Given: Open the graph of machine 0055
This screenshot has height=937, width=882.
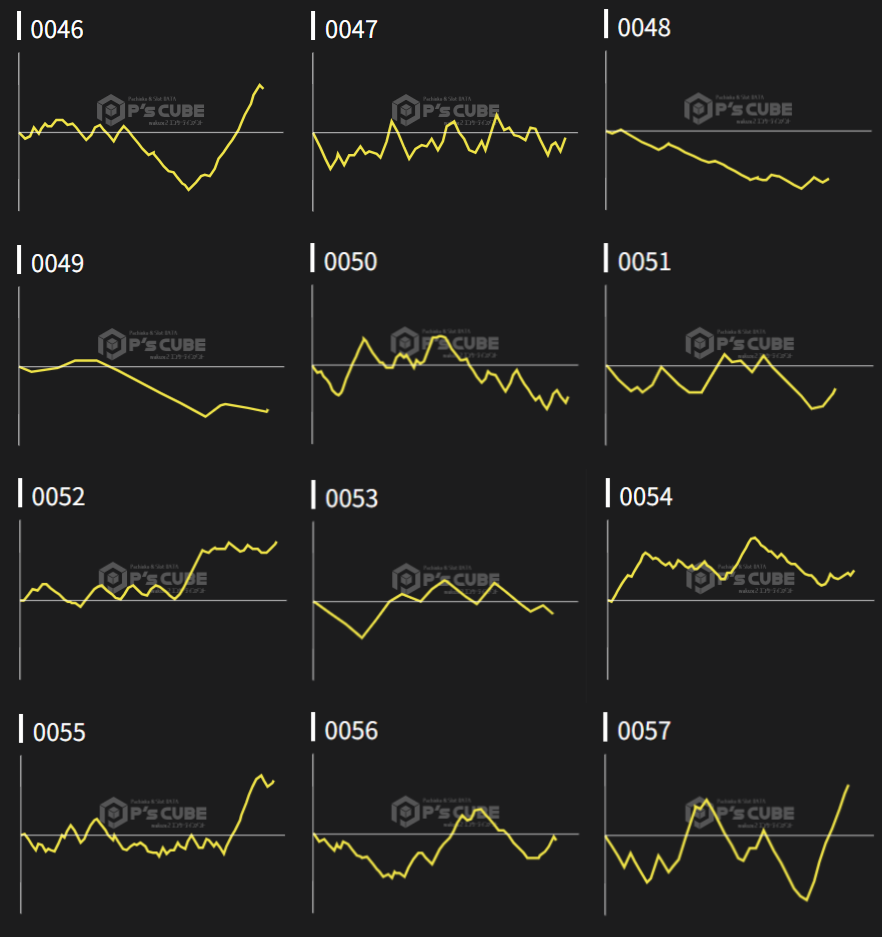Looking at the screenshot, I should tap(150, 834).
